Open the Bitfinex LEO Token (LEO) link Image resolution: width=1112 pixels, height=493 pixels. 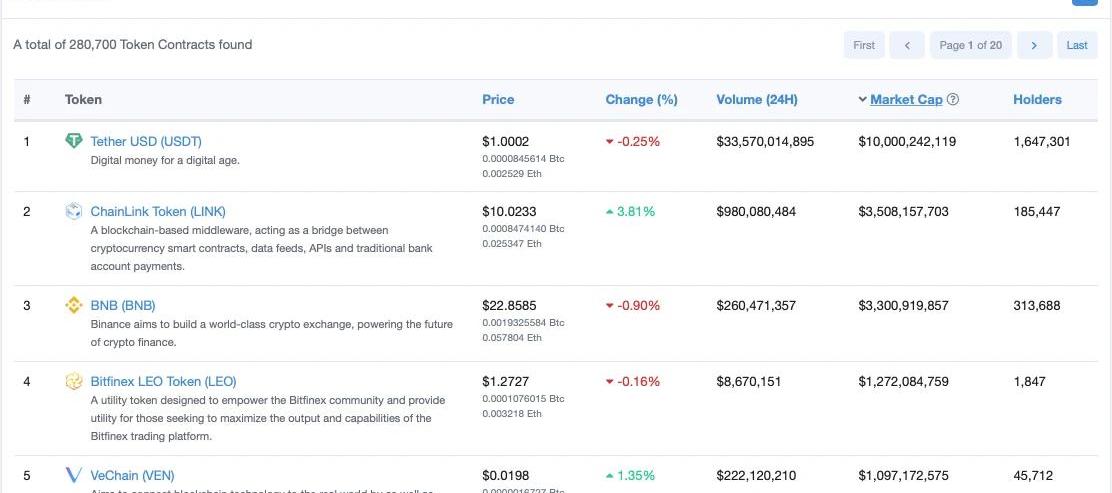pyautogui.click(x=163, y=382)
